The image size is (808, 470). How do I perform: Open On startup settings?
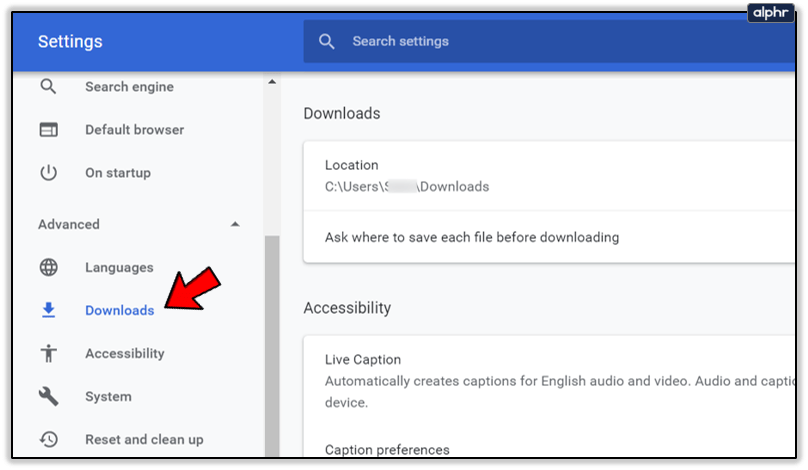(118, 173)
